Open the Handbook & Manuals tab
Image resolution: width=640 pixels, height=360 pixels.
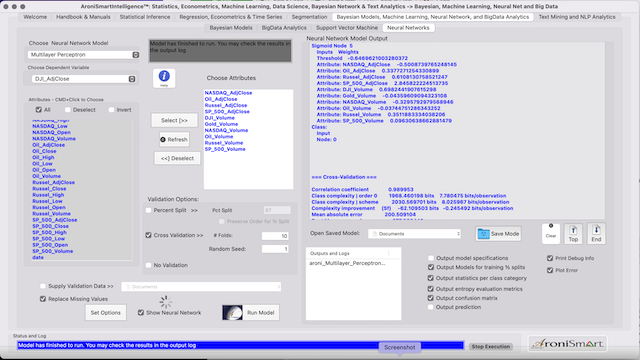pyautogui.click(x=83, y=17)
